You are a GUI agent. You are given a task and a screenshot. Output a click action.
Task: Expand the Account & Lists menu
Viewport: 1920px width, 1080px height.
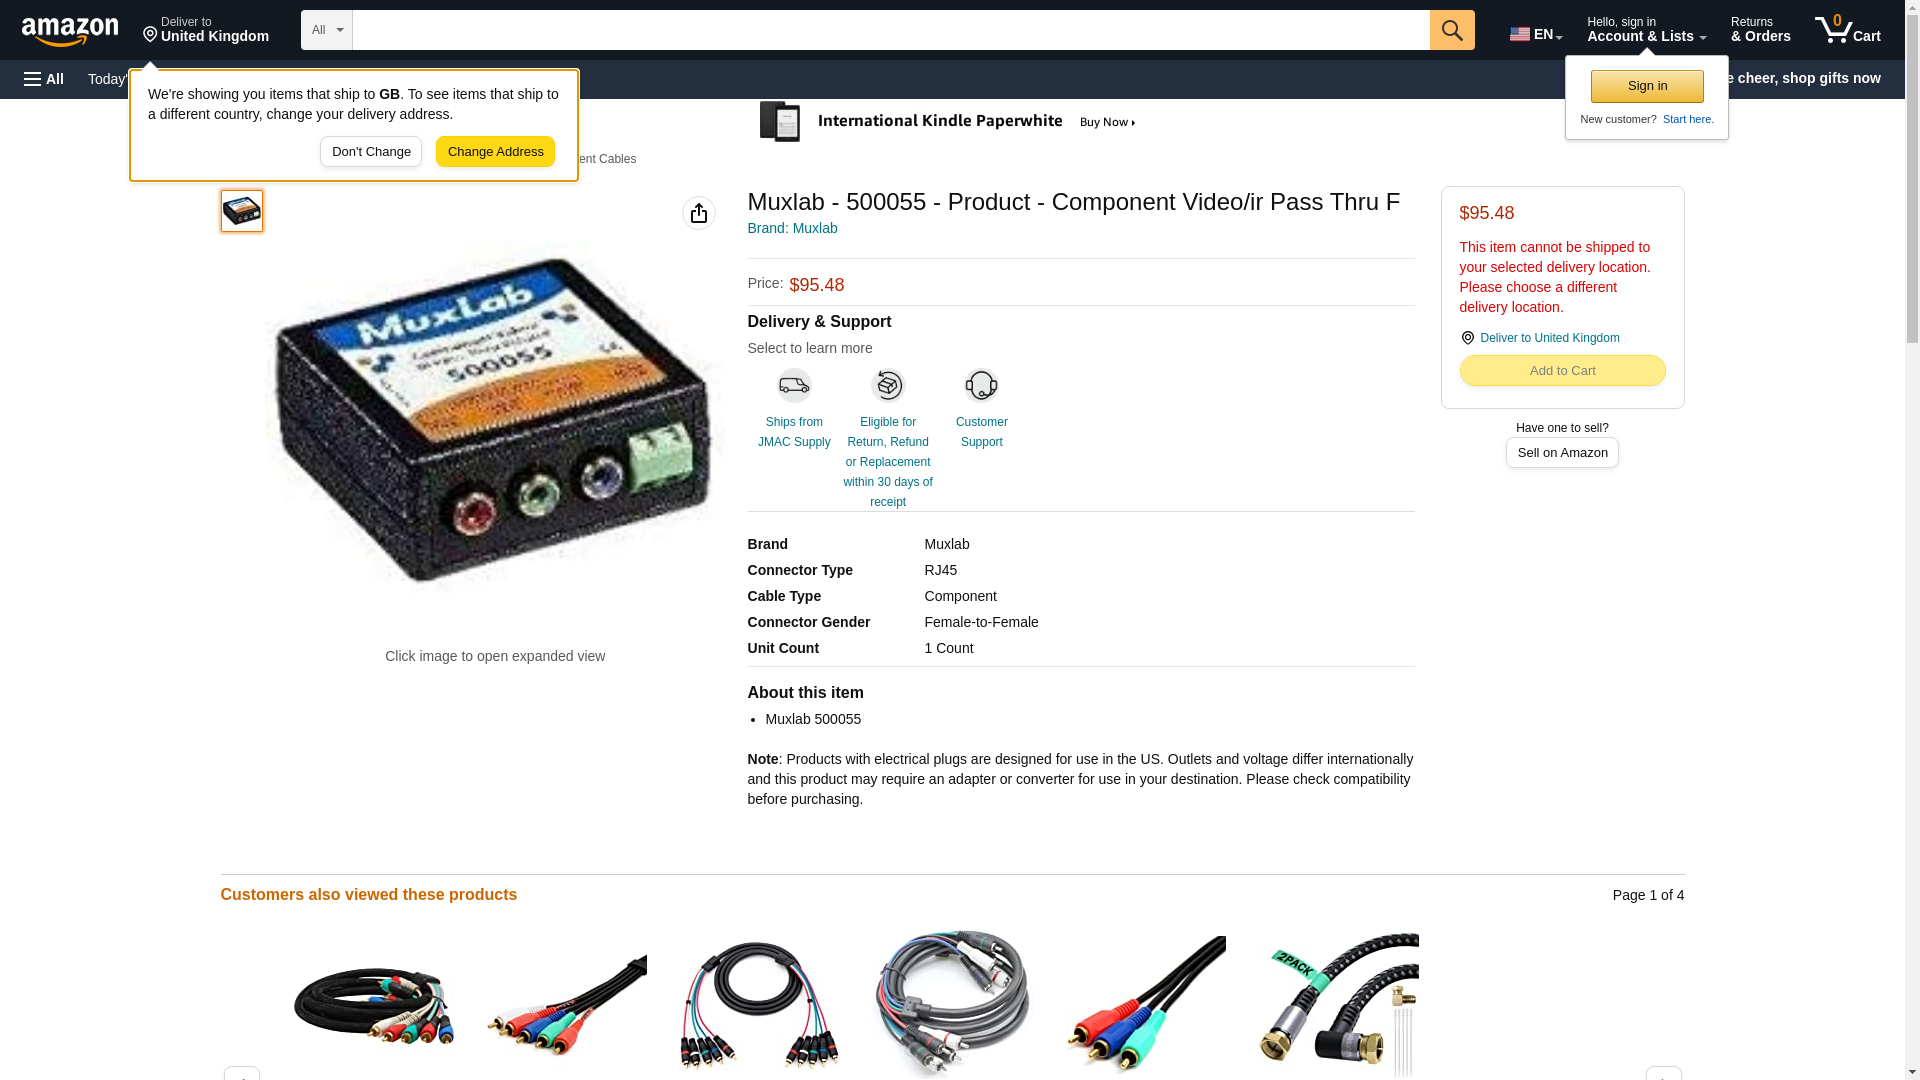tap(1646, 29)
